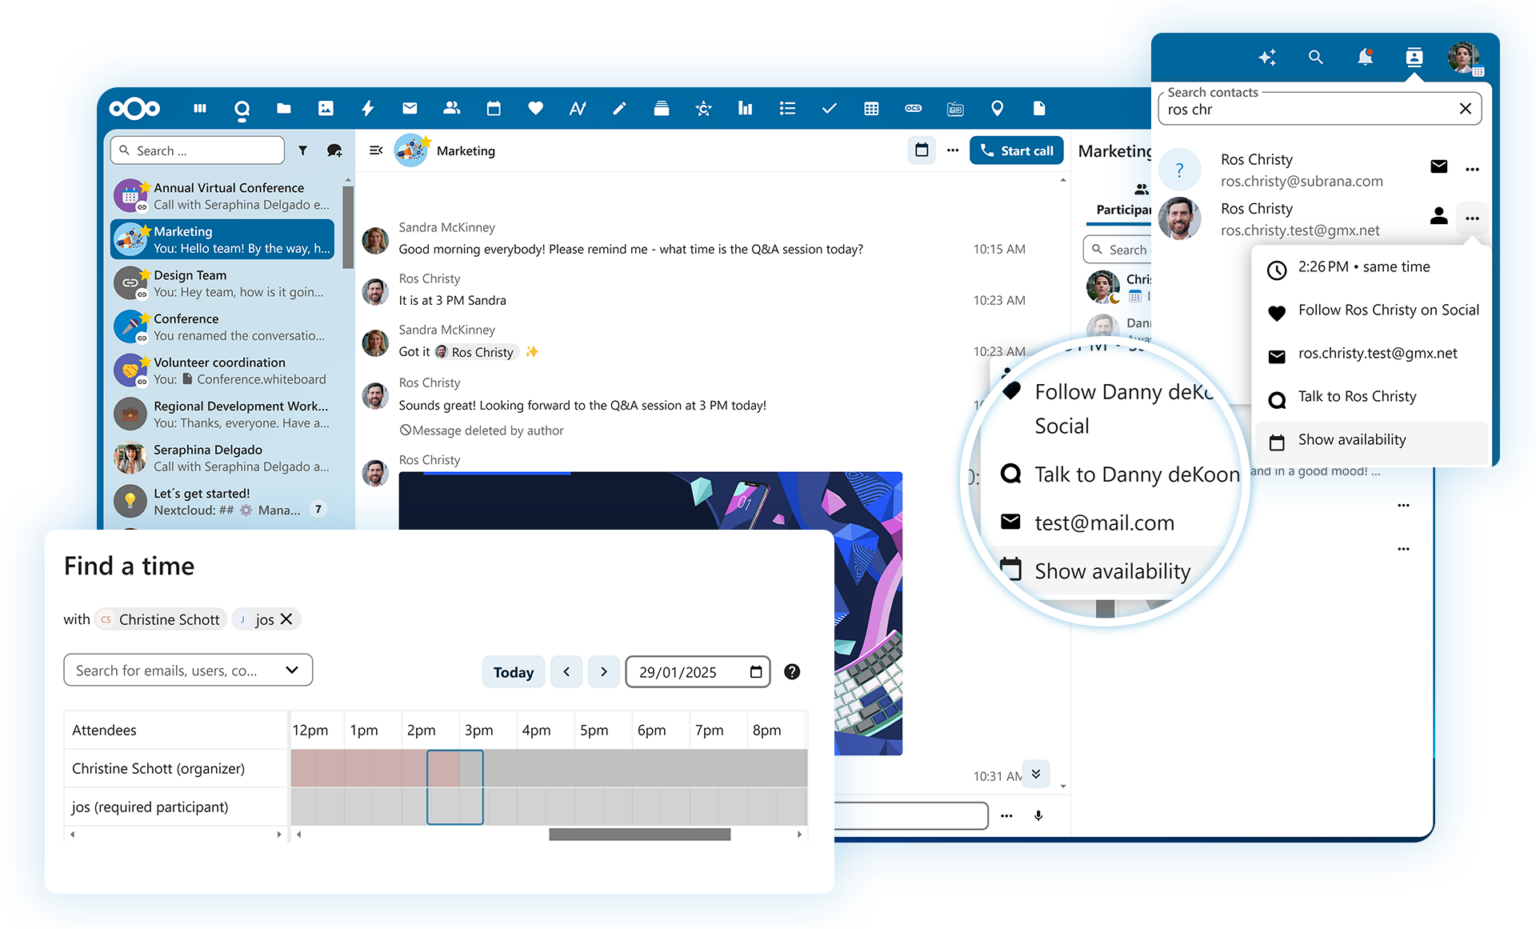Open the Analytics bar-chart app icon
Viewport: 1536px width, 929px height.
[745, 108]
